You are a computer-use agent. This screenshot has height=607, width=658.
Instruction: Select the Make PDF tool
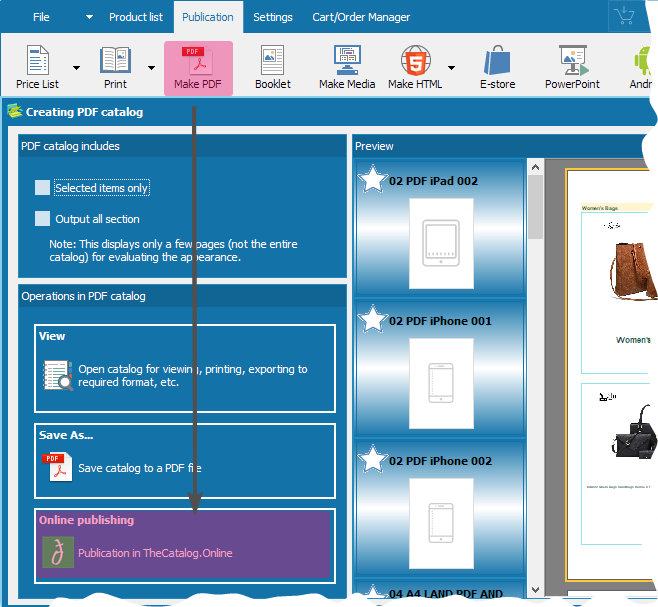198,68
